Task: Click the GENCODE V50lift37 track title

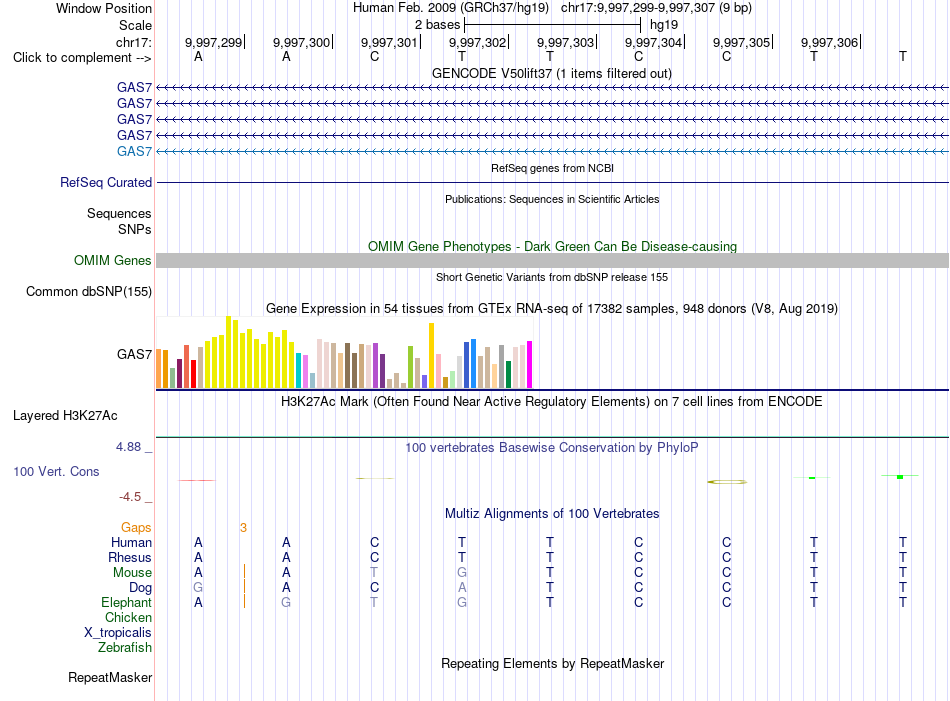Action: (x=552, y=74)
